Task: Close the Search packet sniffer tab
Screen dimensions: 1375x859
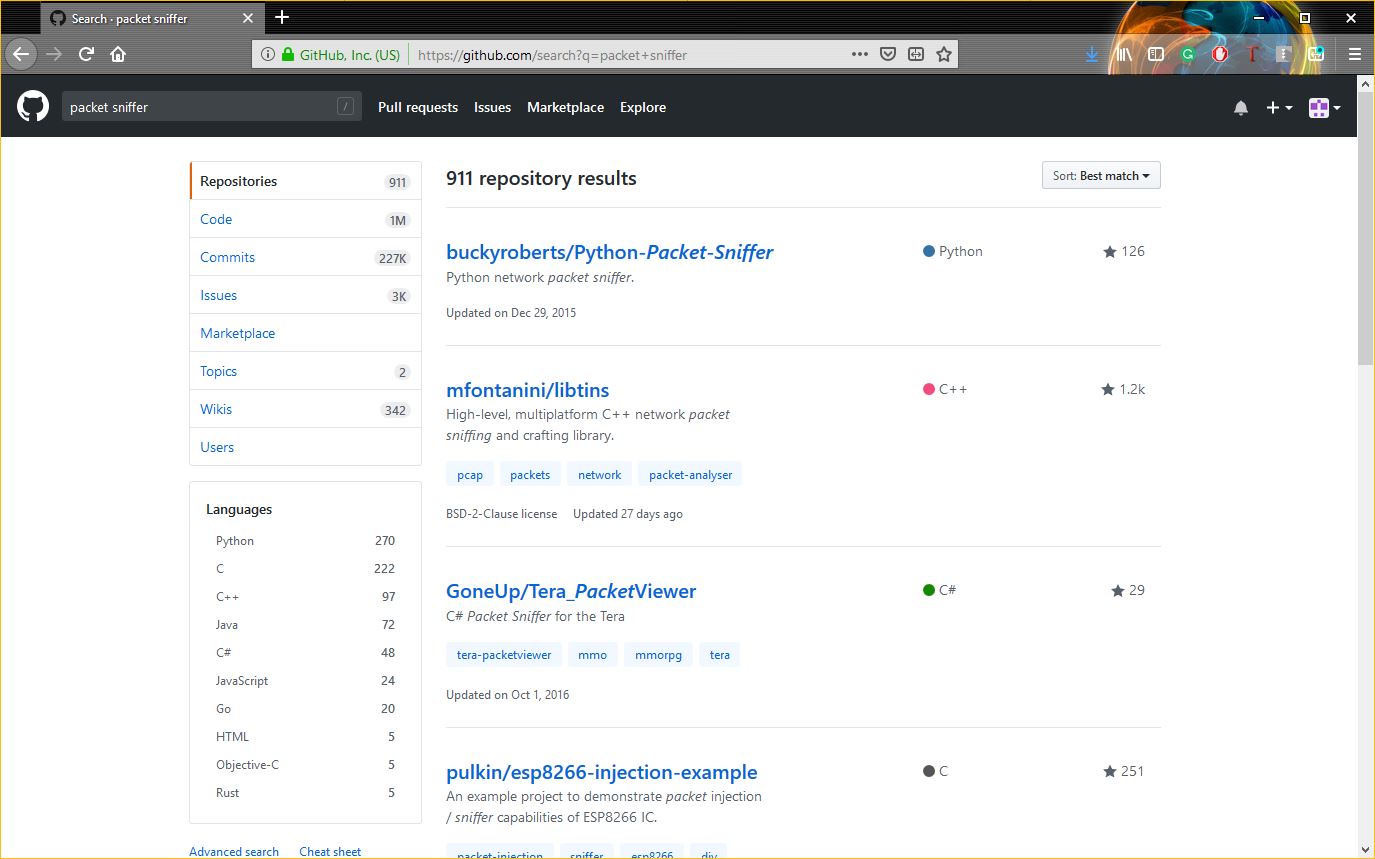Action: point(247,18)
